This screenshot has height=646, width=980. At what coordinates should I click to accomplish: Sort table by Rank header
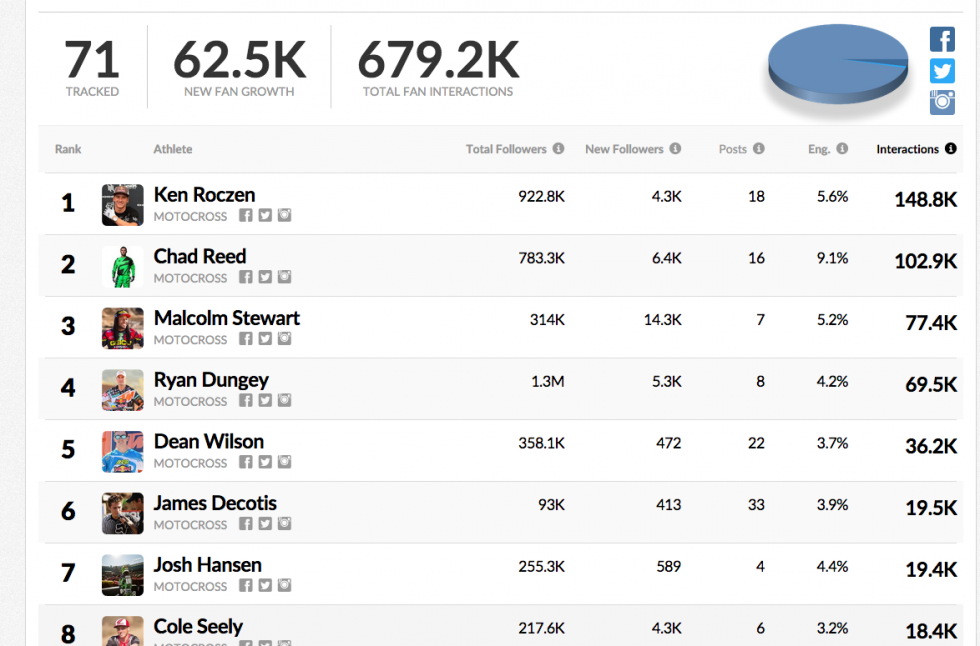point(68,149)
